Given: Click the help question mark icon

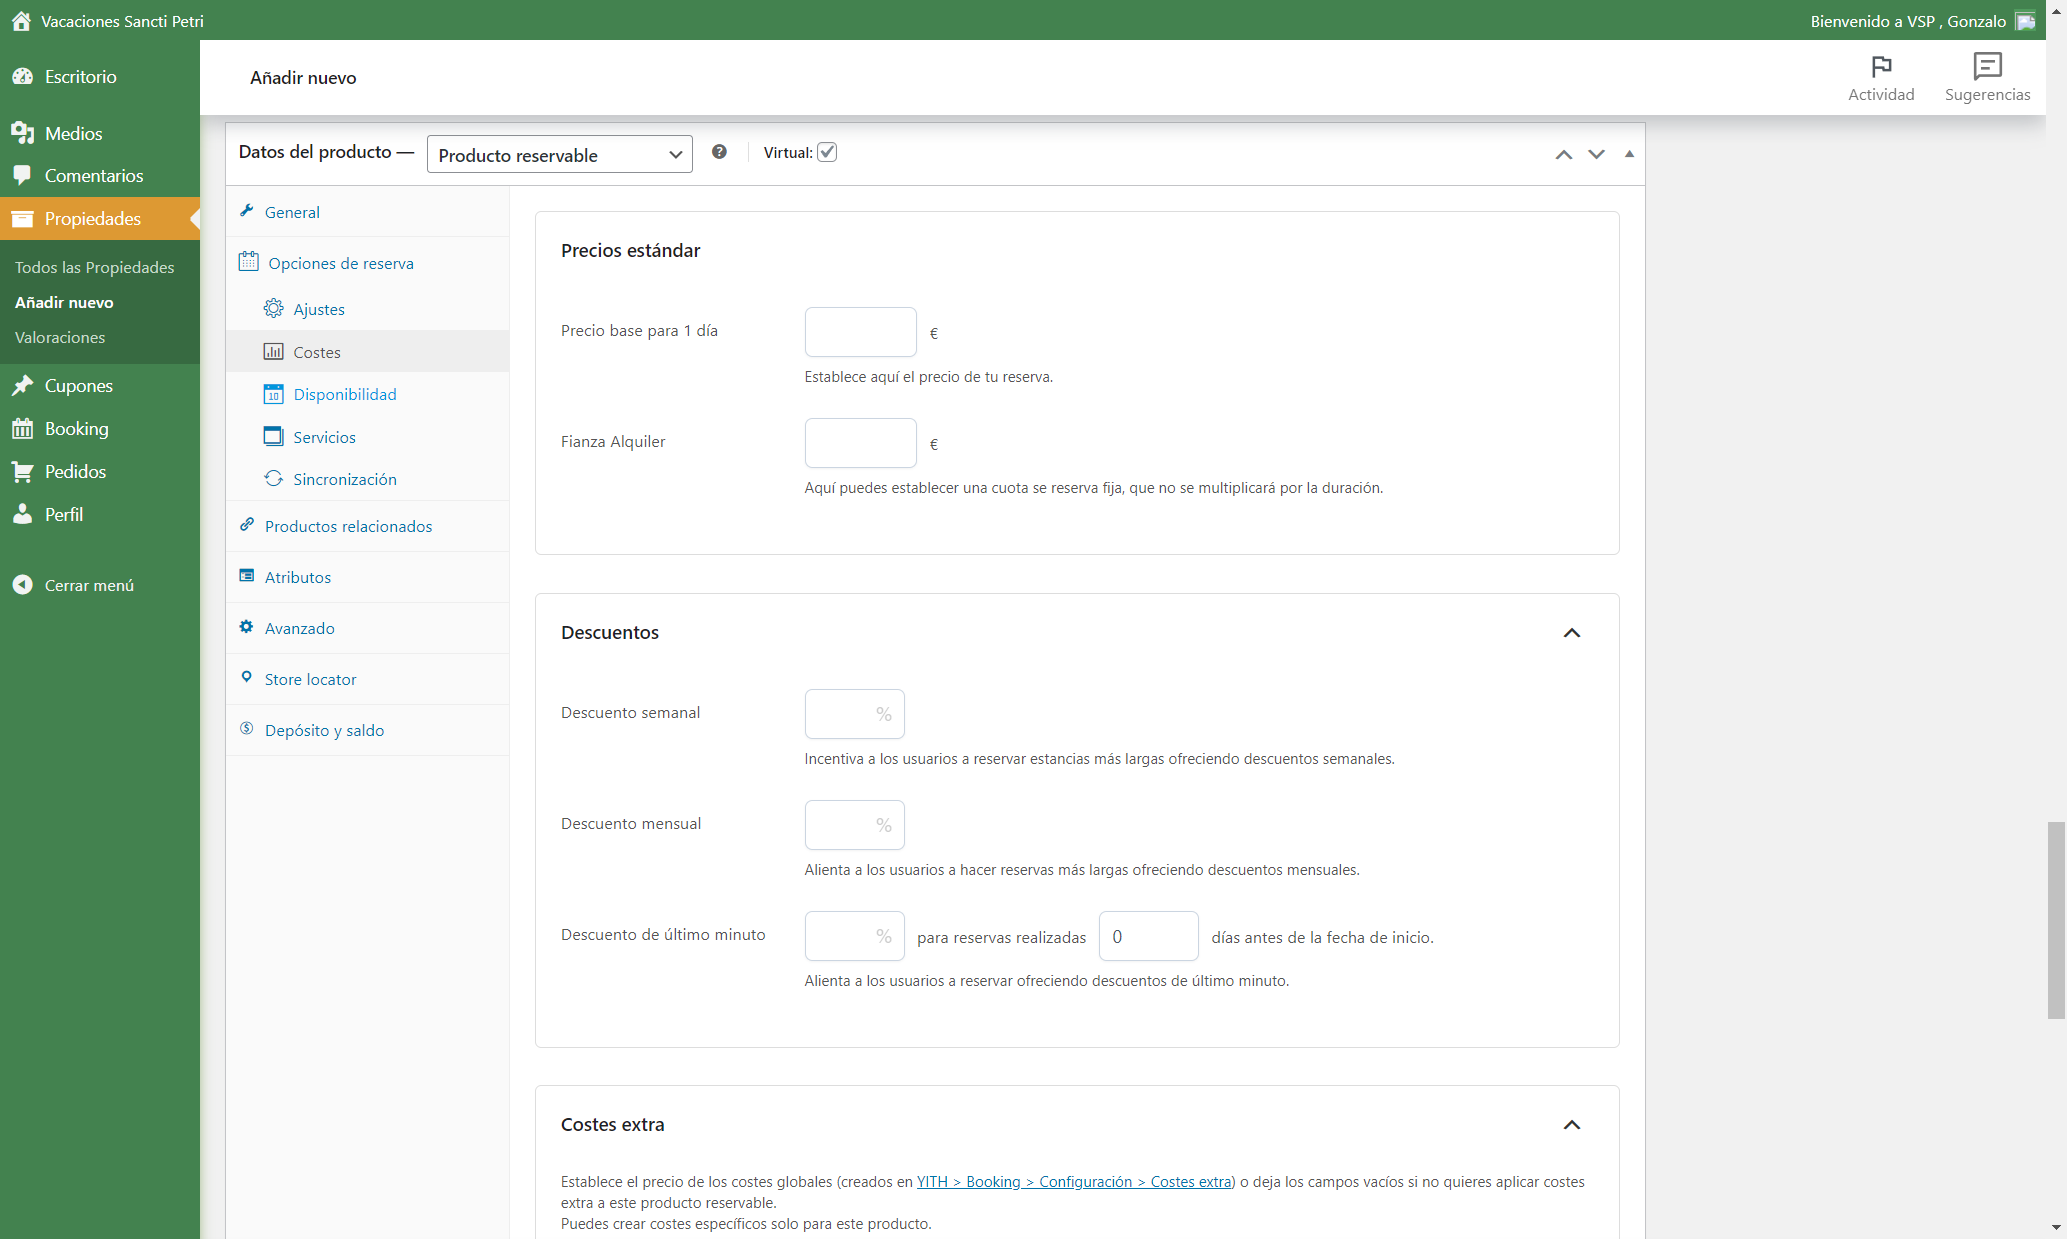Looking at the screenshot, I should pyautogui.click(x=719, y=152).
